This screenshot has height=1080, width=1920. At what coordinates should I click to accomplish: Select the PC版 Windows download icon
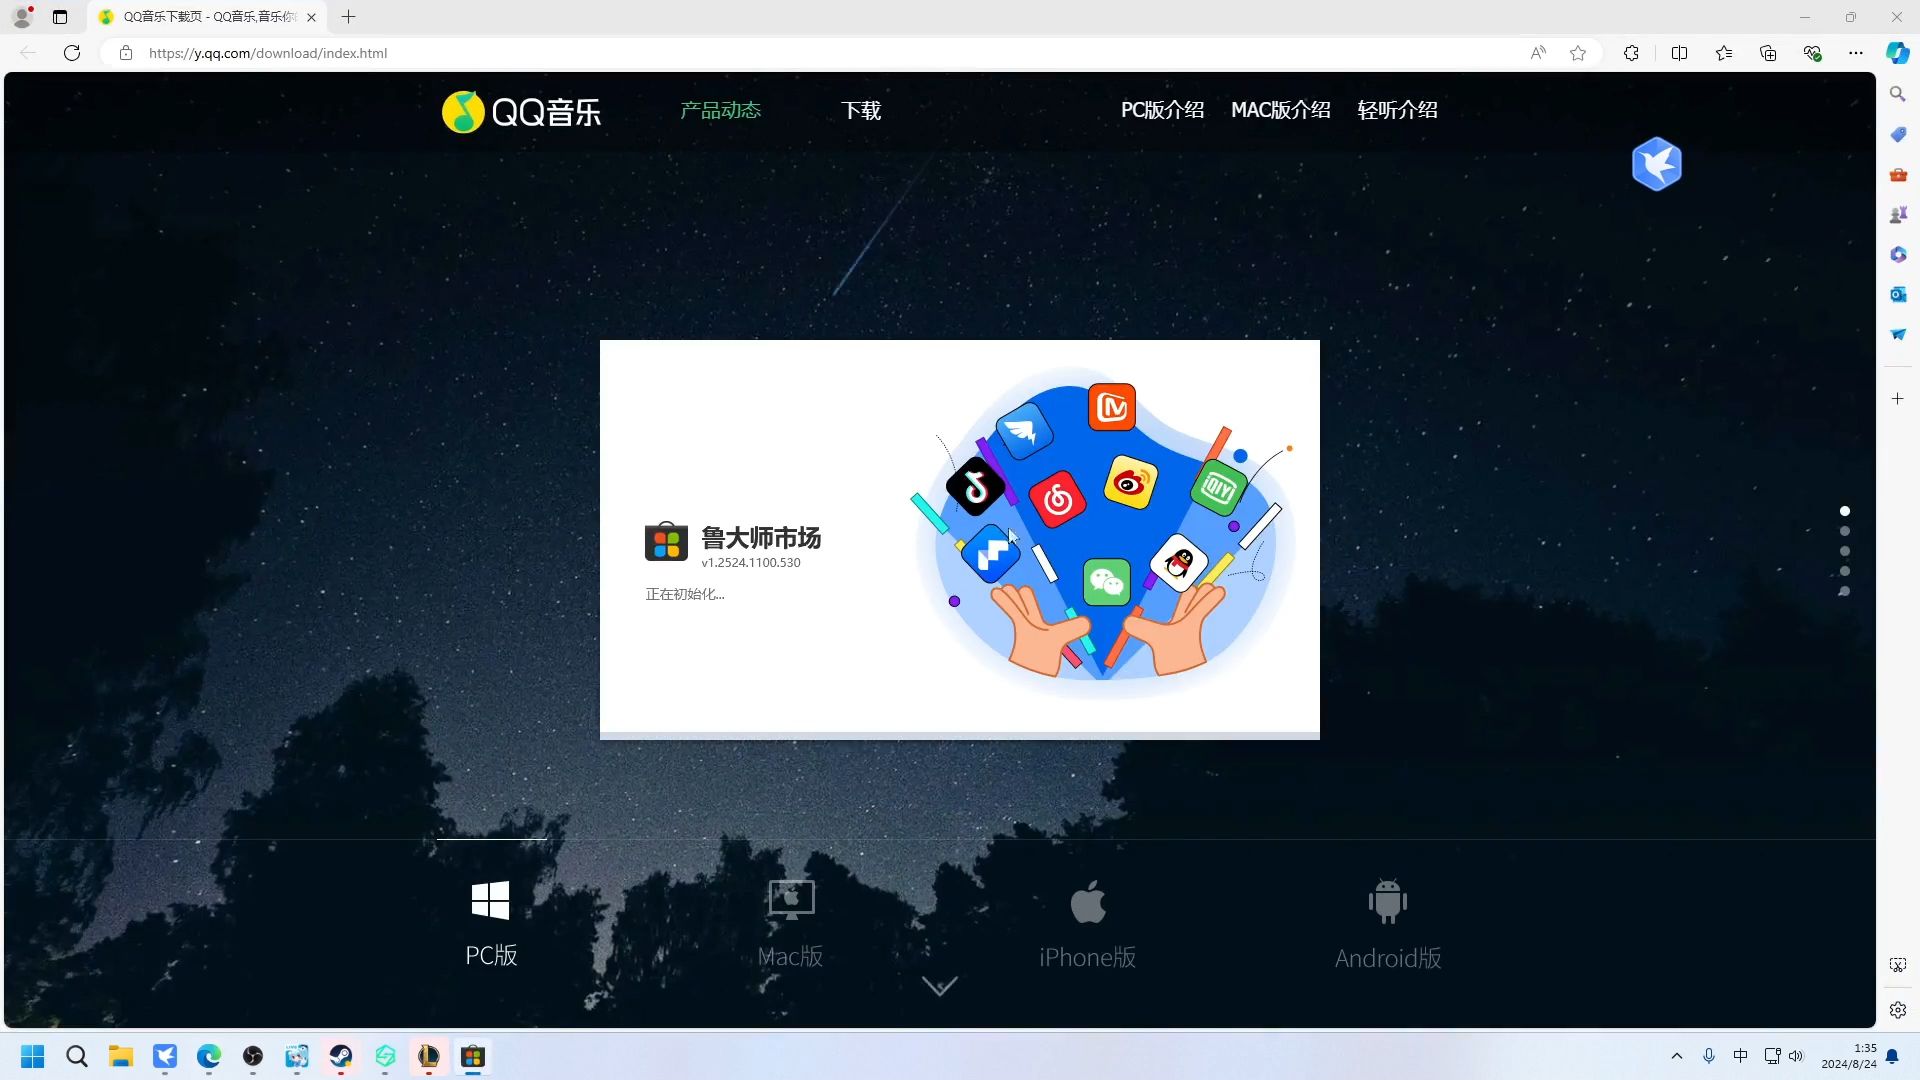pyautogui.click(x=491, y=900)
